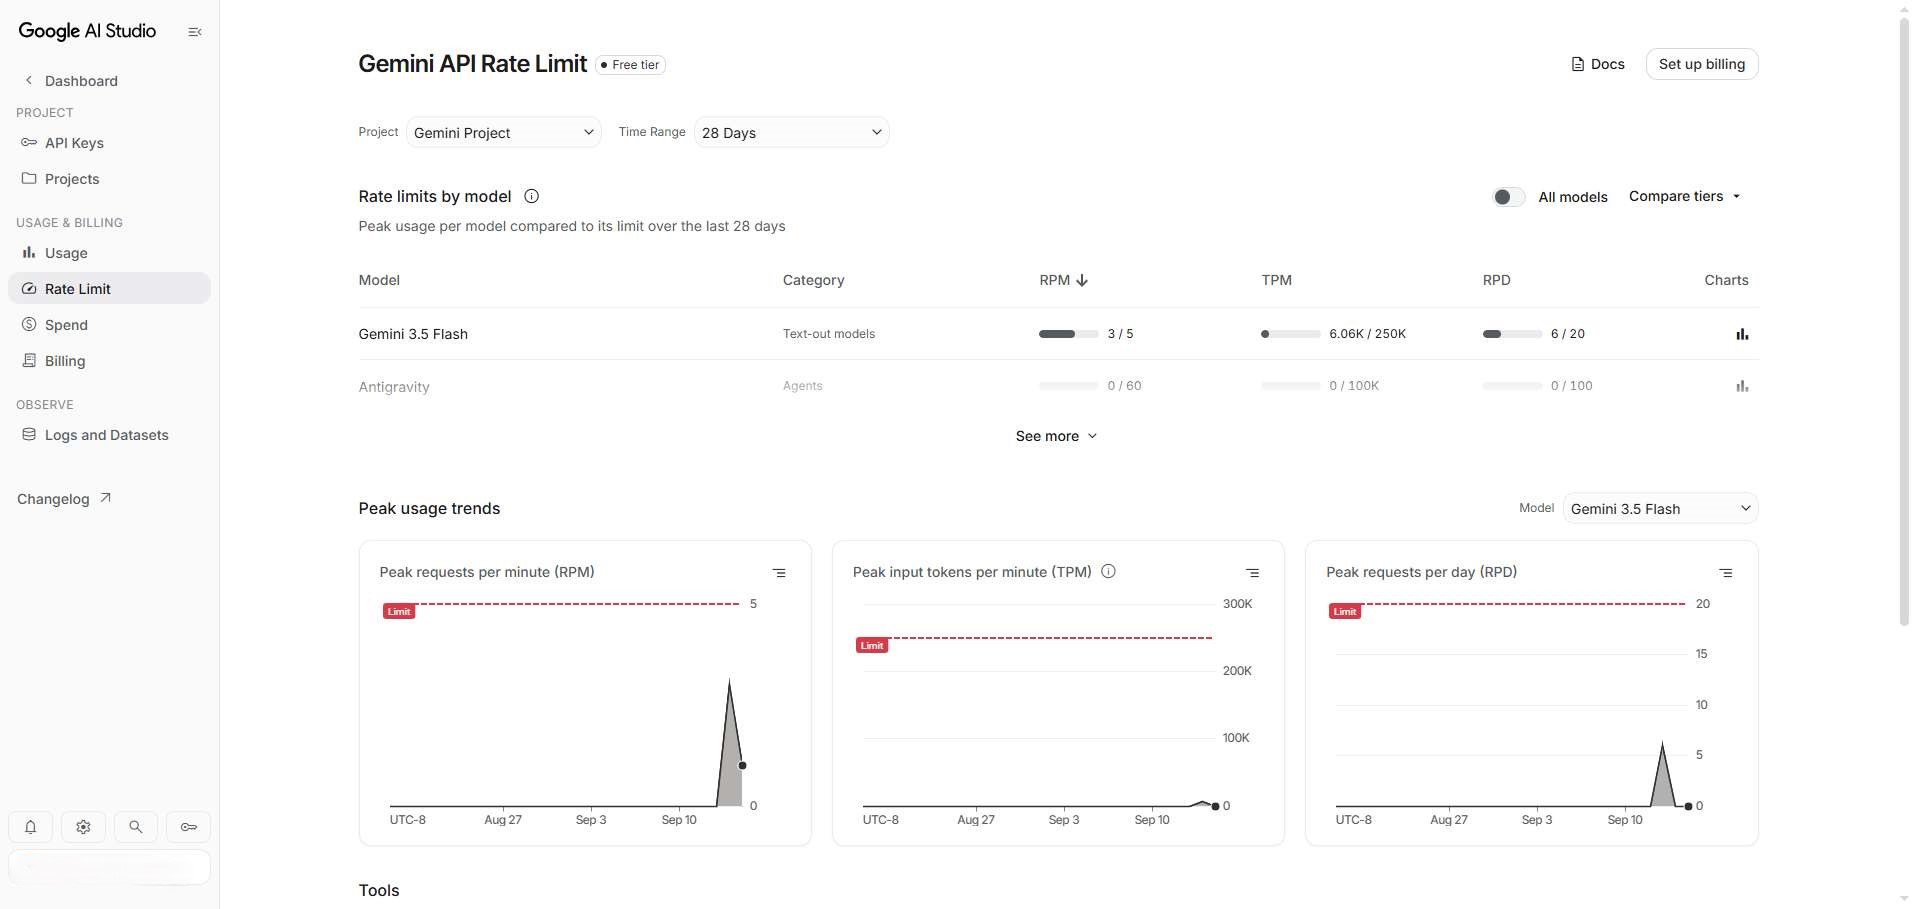Expand the Compare tiers dropdown
This screenshot has width=1912, height=909.
click(1685, 196)
